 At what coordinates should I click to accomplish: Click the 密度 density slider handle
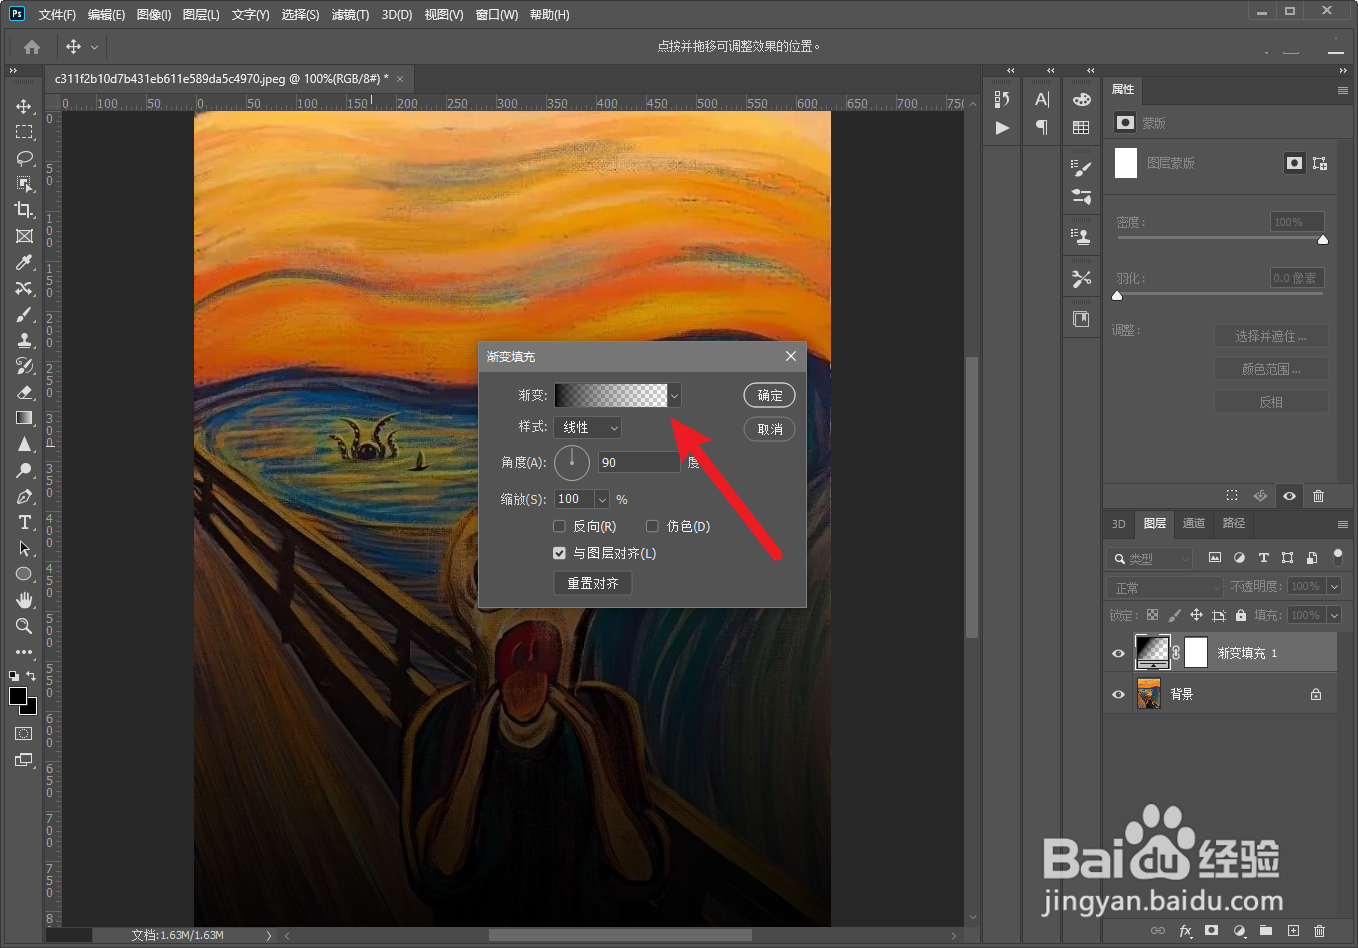click(1323, 239)
